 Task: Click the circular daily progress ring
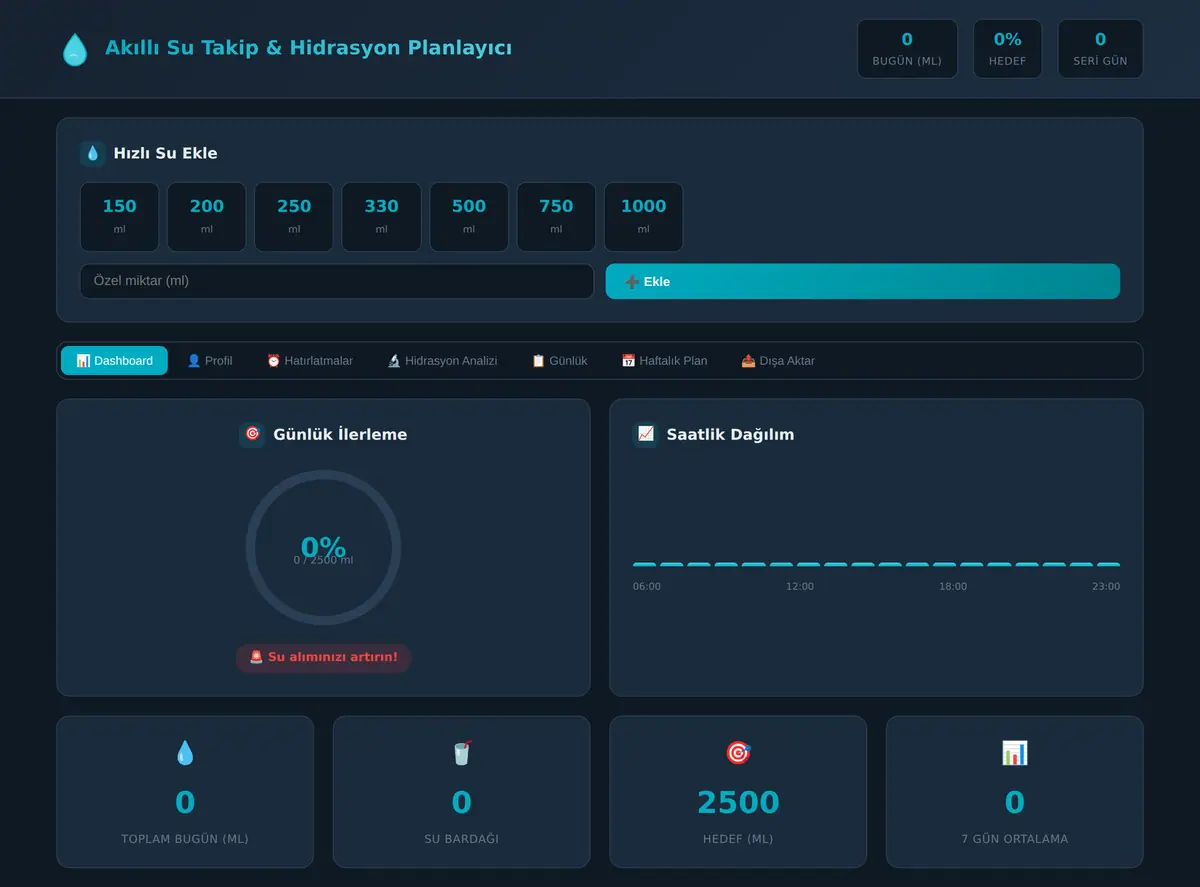coord(323,548)
